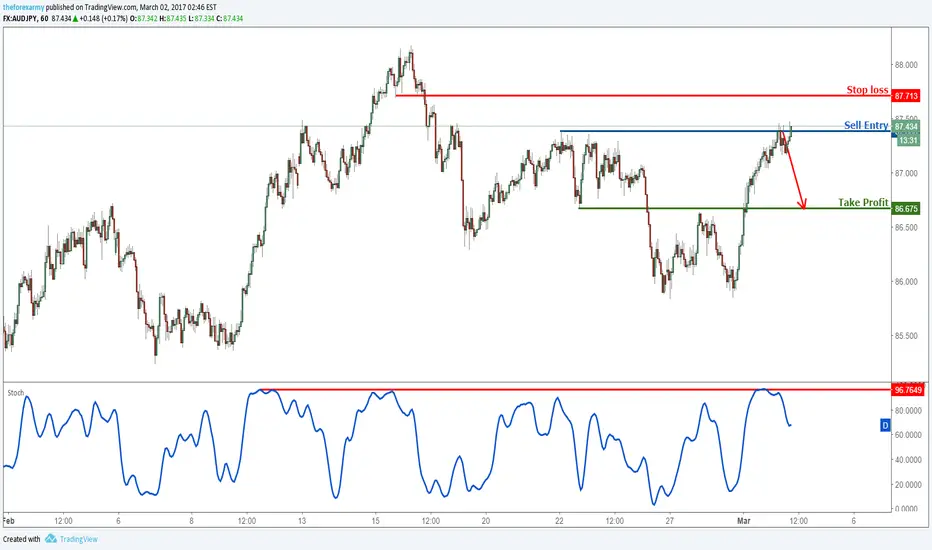Click the 20.0000 stochastic axis label
The height and width of the screenshot is (550, 932).
[908, 484]
